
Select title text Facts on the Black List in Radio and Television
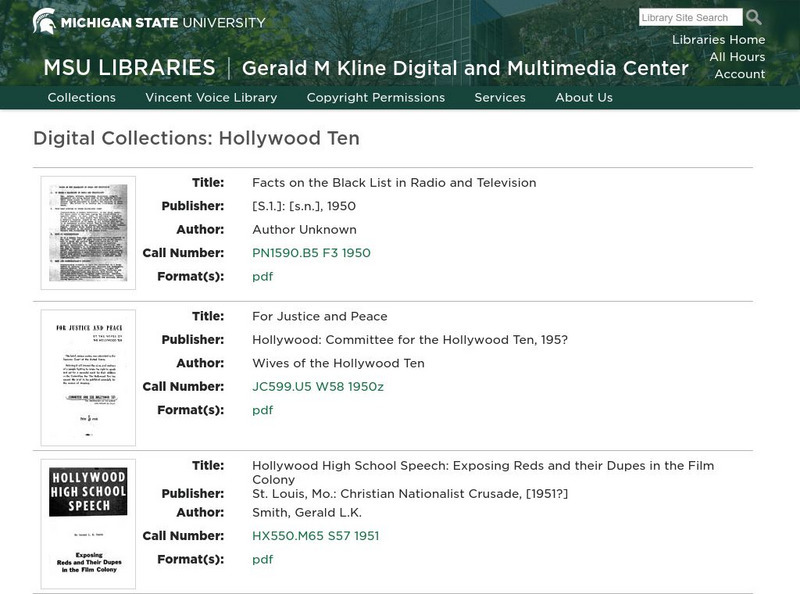click(394, 183)
